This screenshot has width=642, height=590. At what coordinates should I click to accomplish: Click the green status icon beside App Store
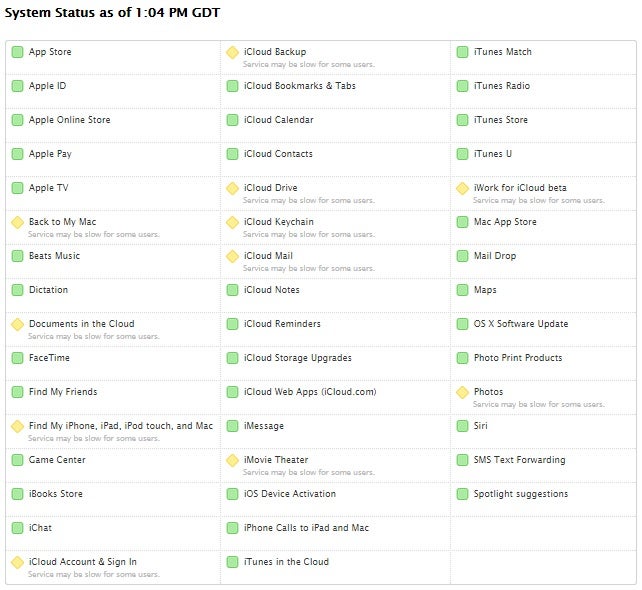click(17, 52)
